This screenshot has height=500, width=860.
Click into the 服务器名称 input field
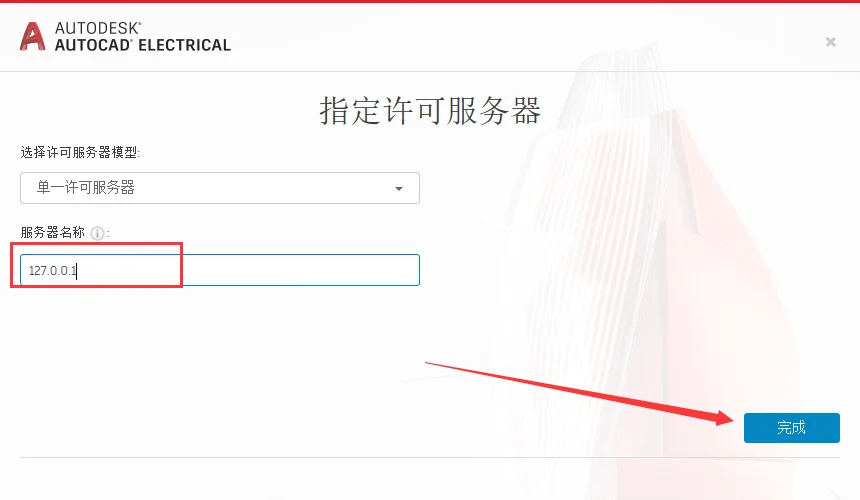(x=220, y=270)
